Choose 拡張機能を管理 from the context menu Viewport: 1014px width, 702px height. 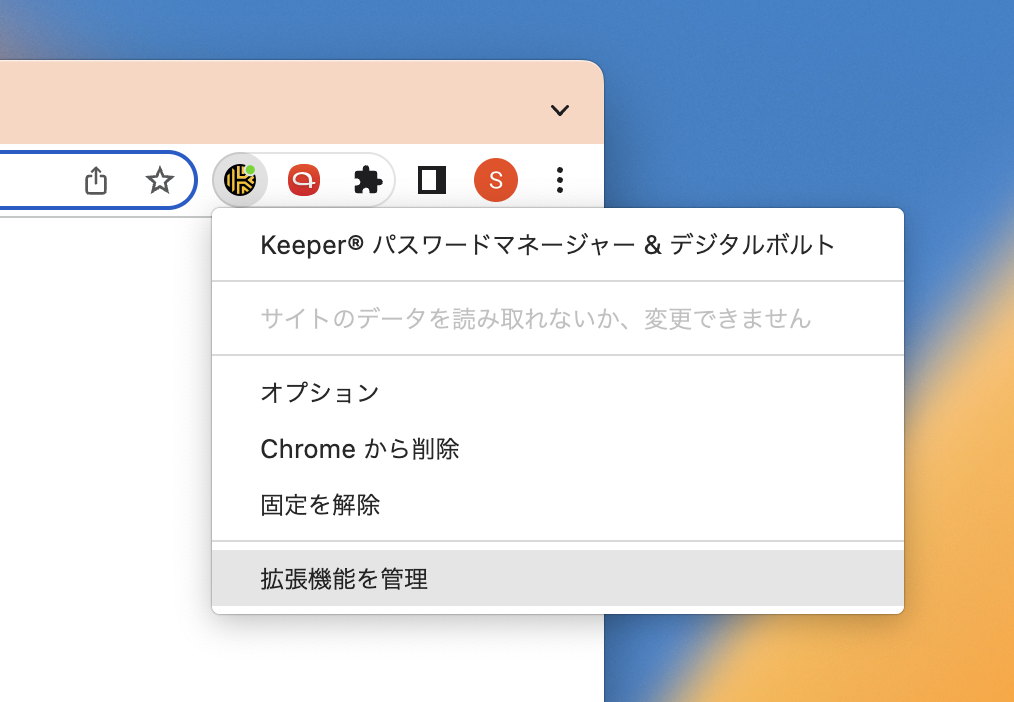344,578
